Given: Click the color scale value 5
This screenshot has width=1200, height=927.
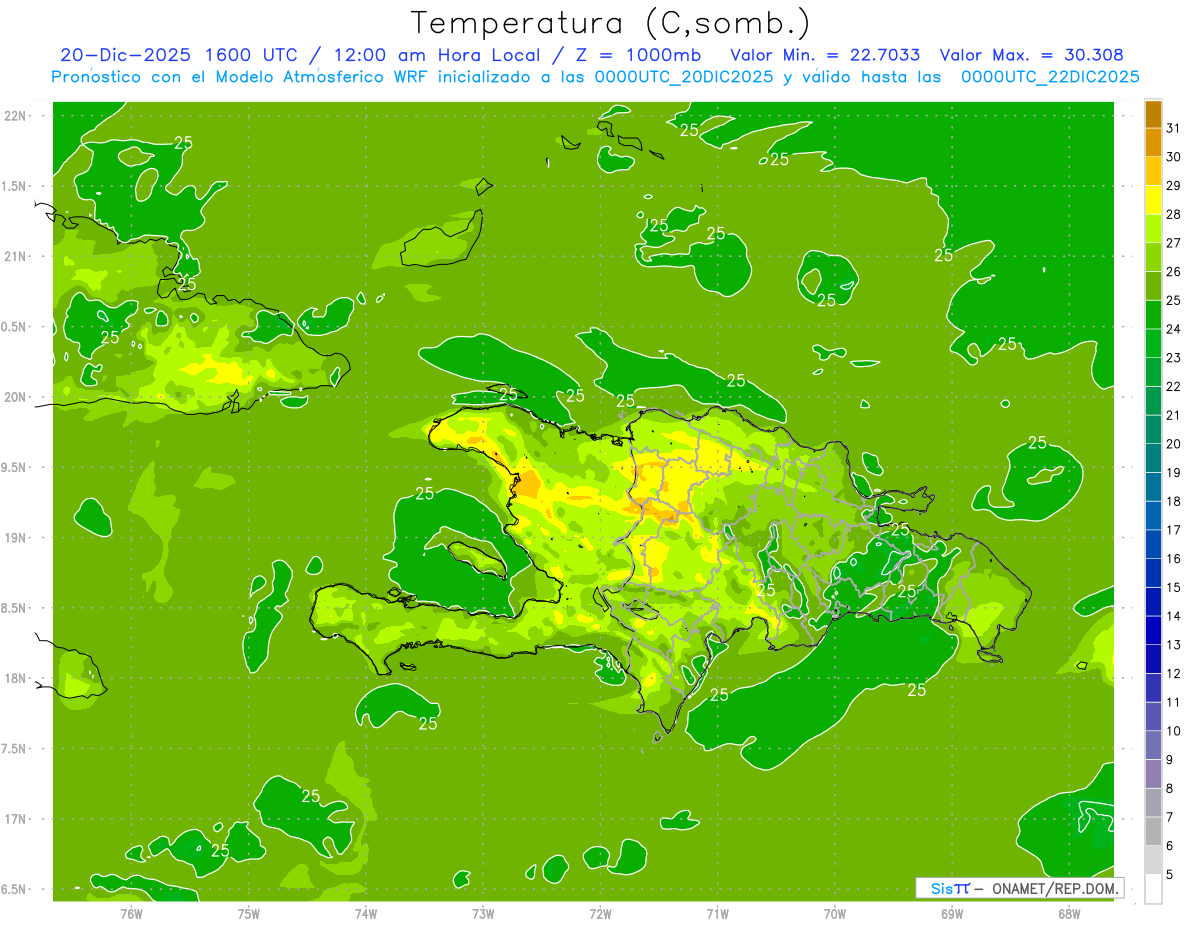Looking at the screenshot, I should coord(1170,874).
